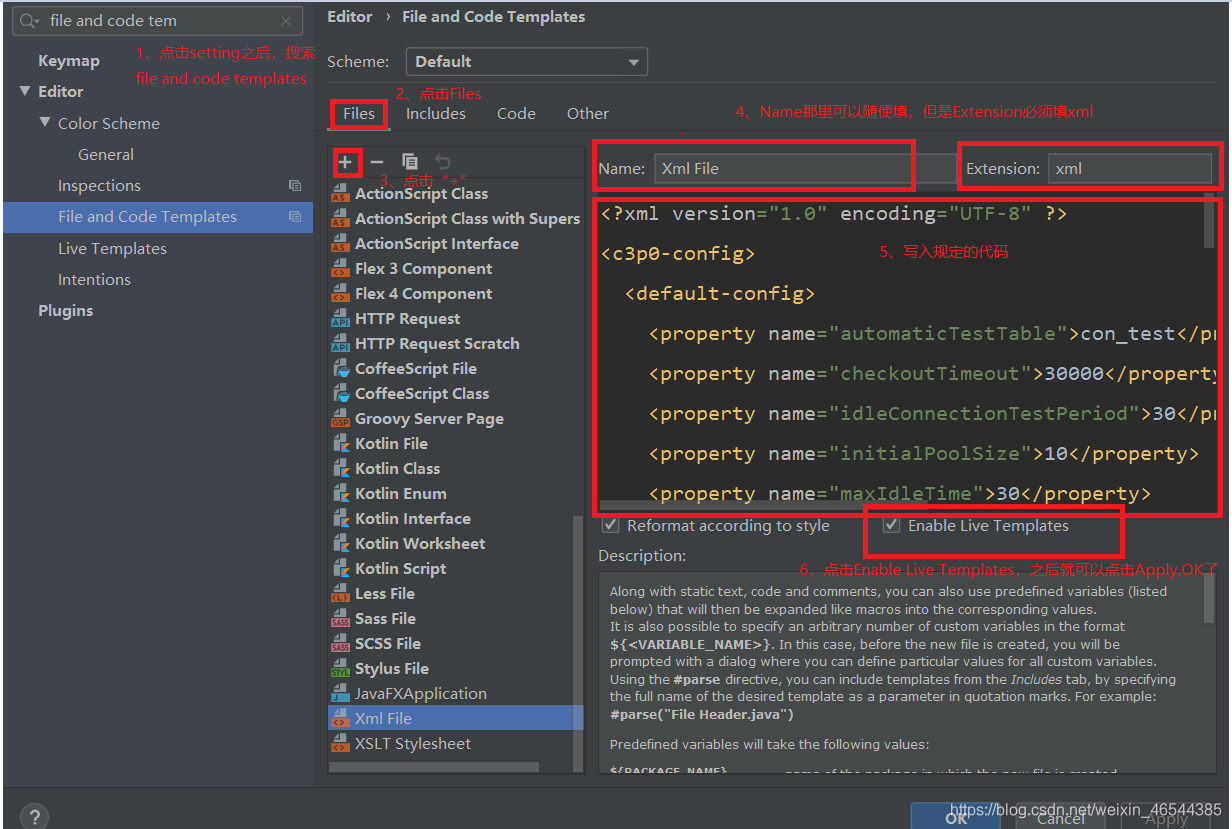Select General under Color Scheme
The width and height of the screenshot is (1232, 829).
tap(106, 154)
